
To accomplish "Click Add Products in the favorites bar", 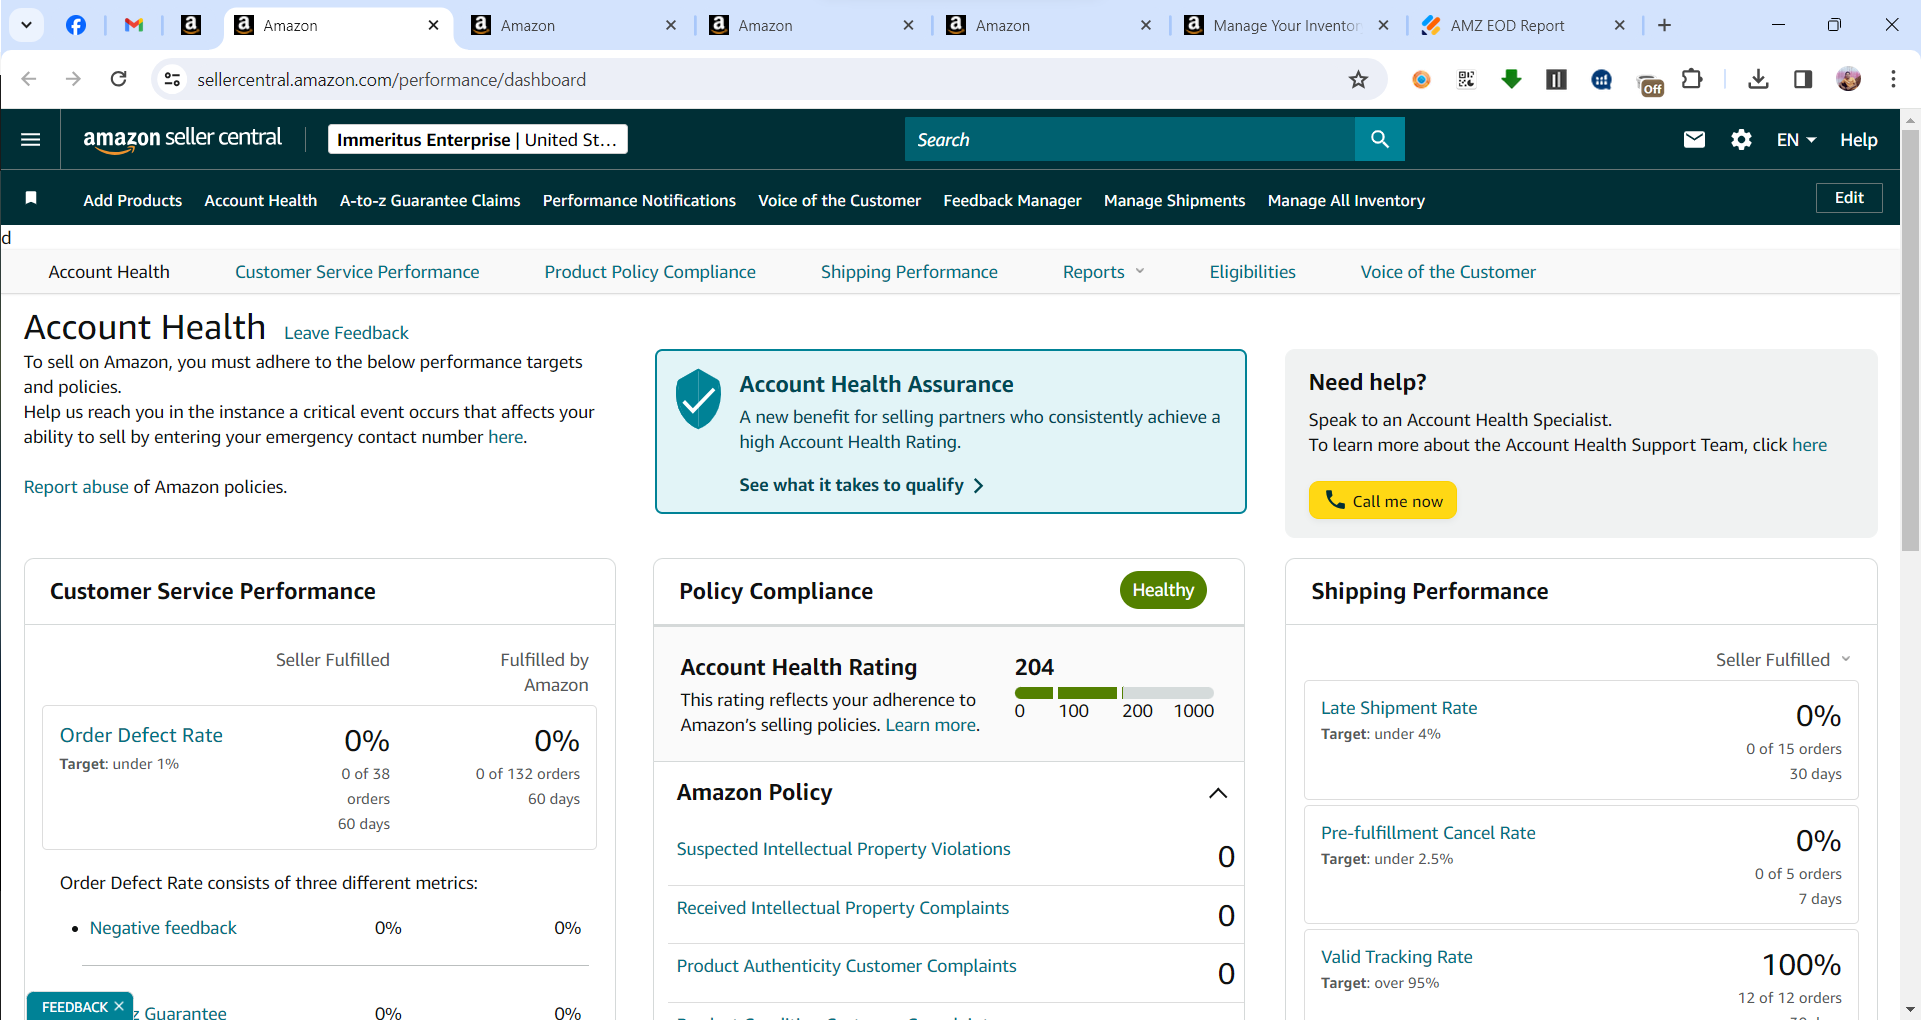I will (133, 200).
